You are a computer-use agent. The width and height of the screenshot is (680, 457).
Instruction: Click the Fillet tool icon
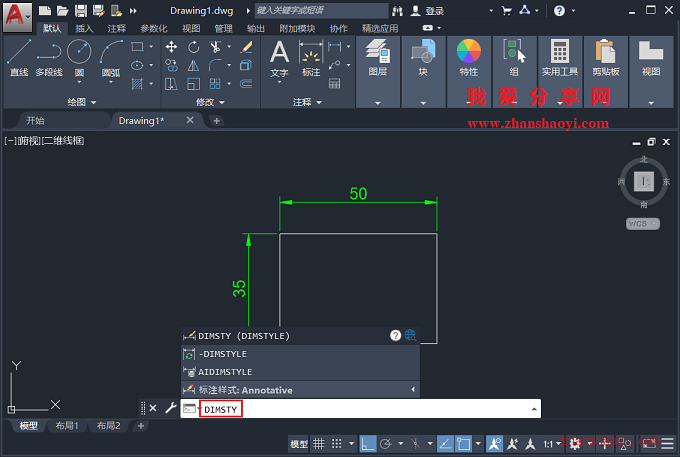(x=215, y=65)
